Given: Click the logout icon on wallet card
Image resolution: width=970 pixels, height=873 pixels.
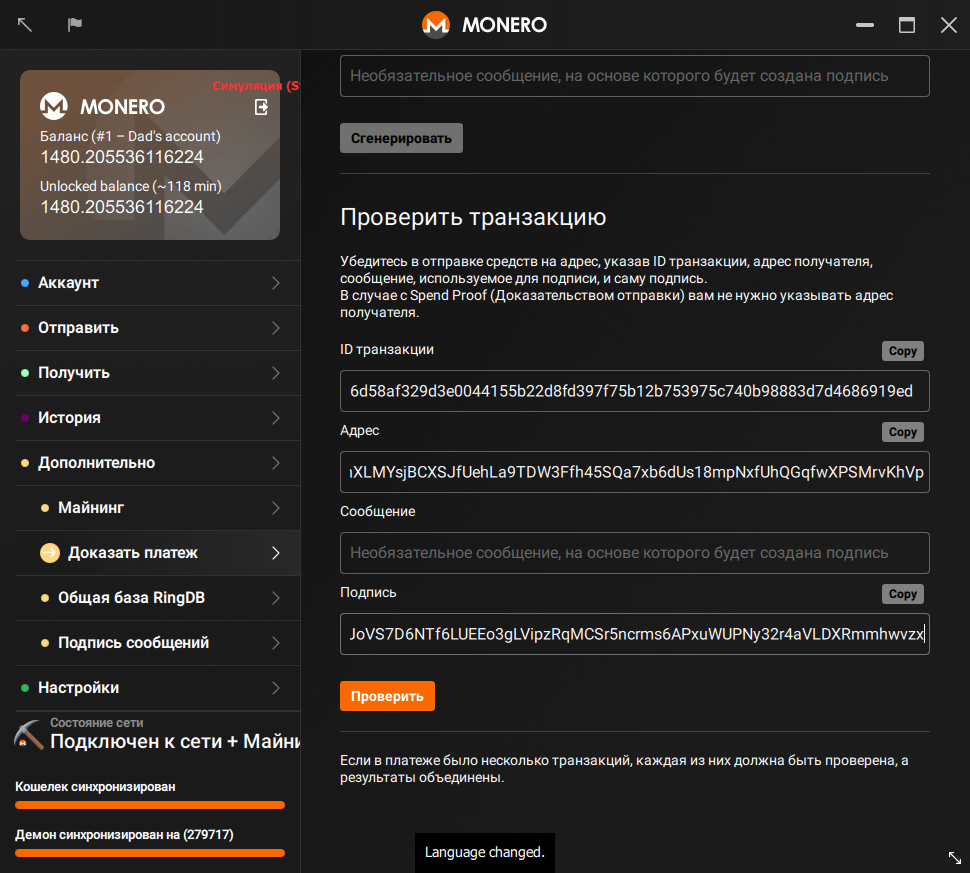Looking at the screenshot, I should [262, 107].
